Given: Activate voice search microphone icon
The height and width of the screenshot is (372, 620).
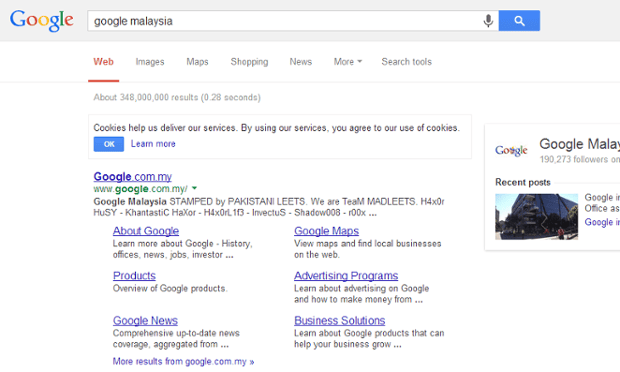Looking at the screenshot, I should pos(488,21).
